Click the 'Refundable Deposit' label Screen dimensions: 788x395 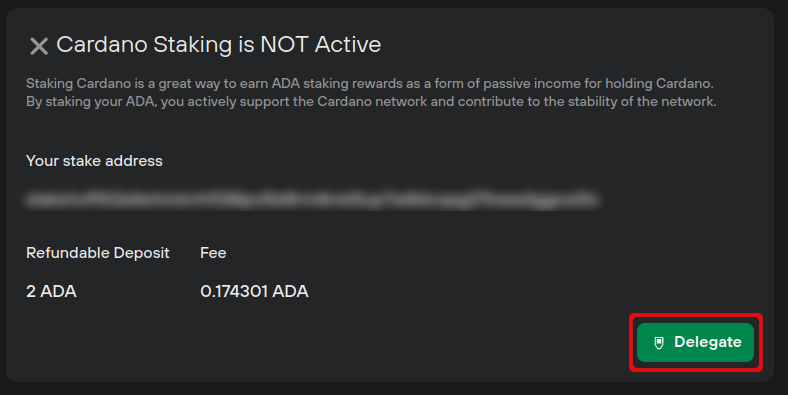[97, 253]
